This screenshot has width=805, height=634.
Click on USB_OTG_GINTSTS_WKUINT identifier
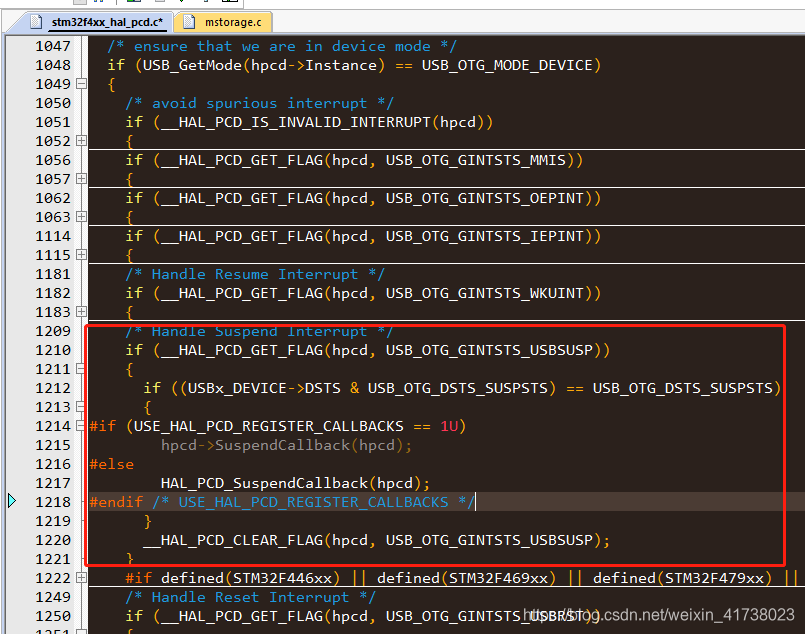pos(485,294)
